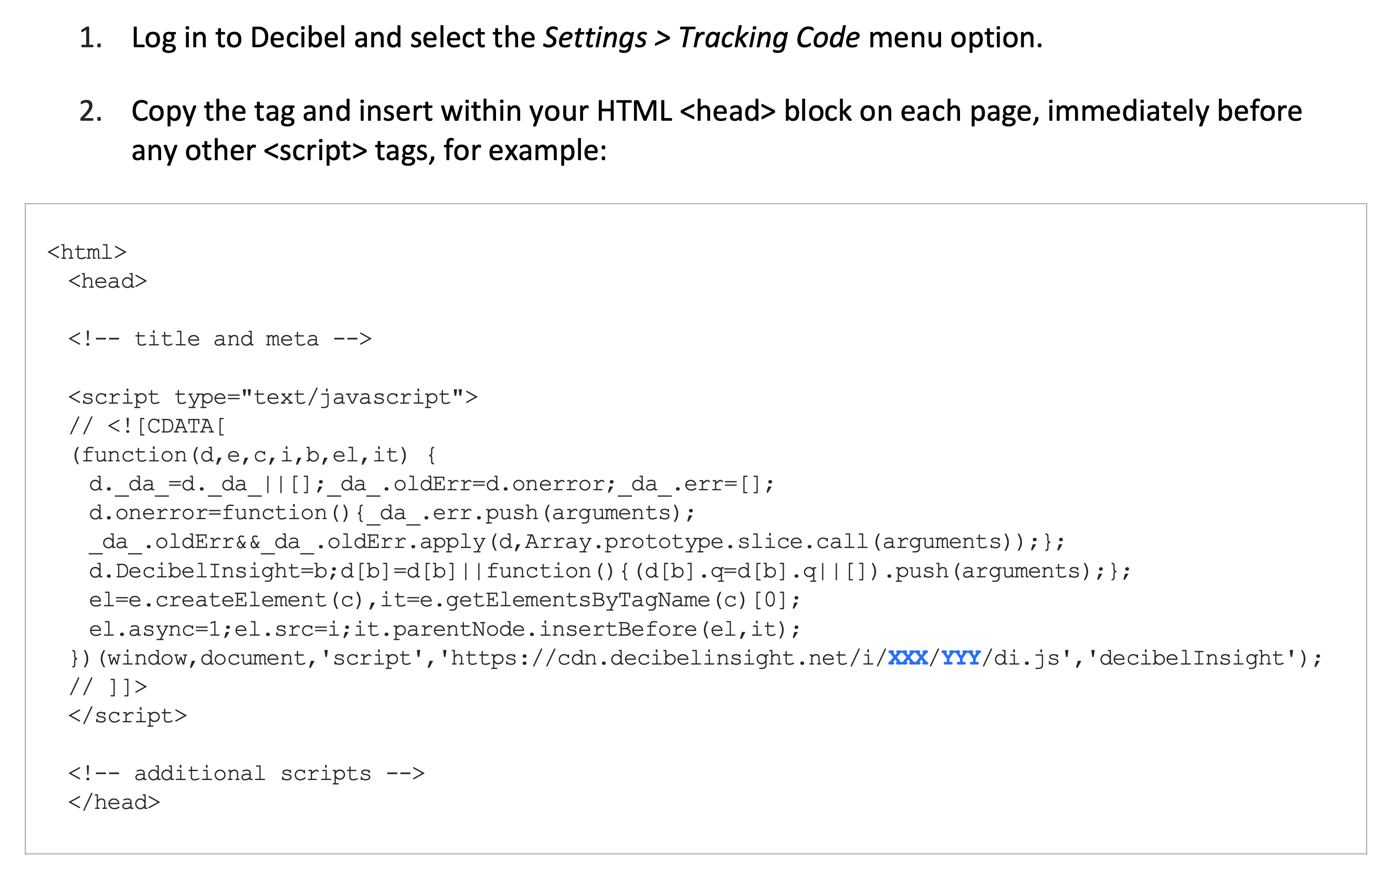Click the 'd.onerror=function()' code line
Image resolution: width=1392 pixels, height=885 pixels.
[391, 513]
